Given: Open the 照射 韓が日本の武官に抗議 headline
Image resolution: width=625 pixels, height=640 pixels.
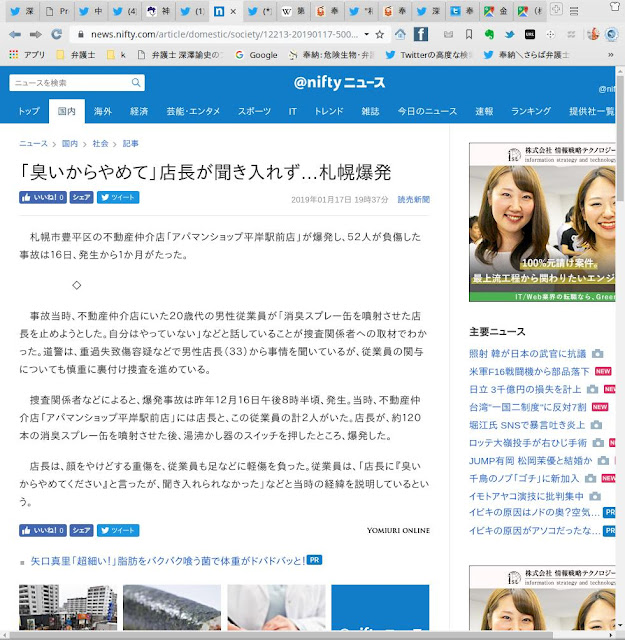Looking at the screenshot, I should 527,353.
